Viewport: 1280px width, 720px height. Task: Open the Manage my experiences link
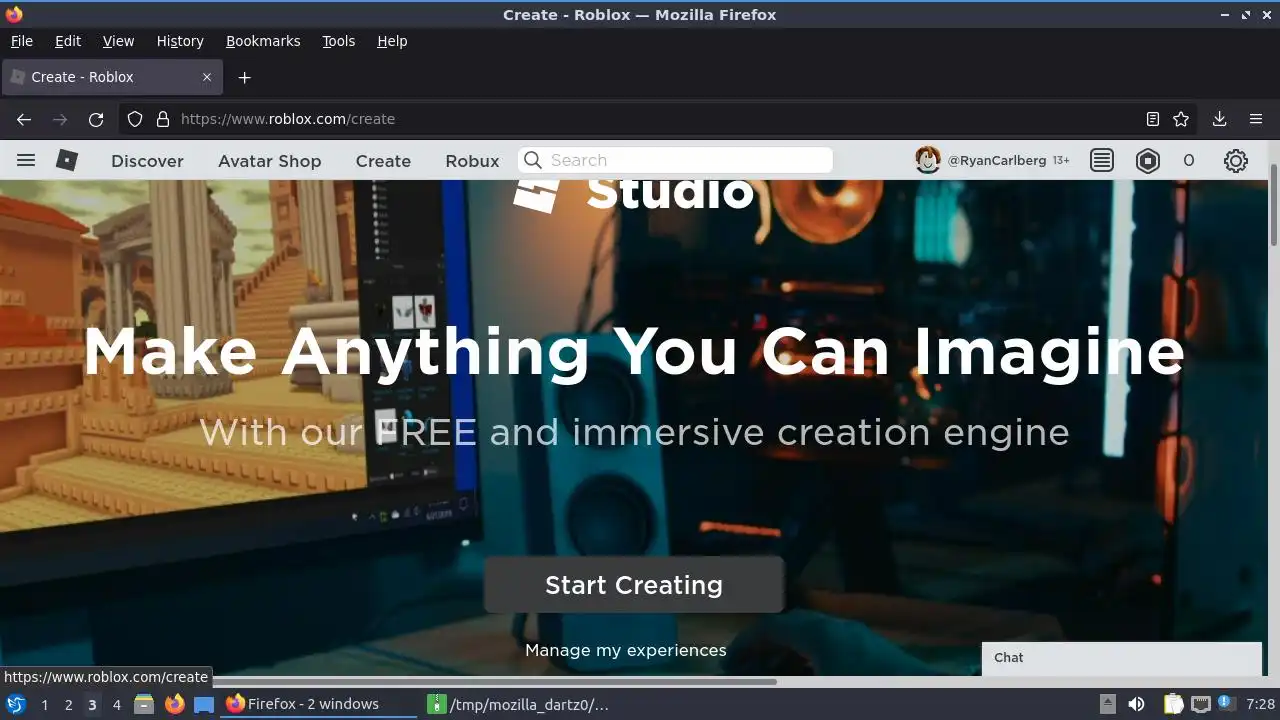pyautogui.click(x=626, y=650)
